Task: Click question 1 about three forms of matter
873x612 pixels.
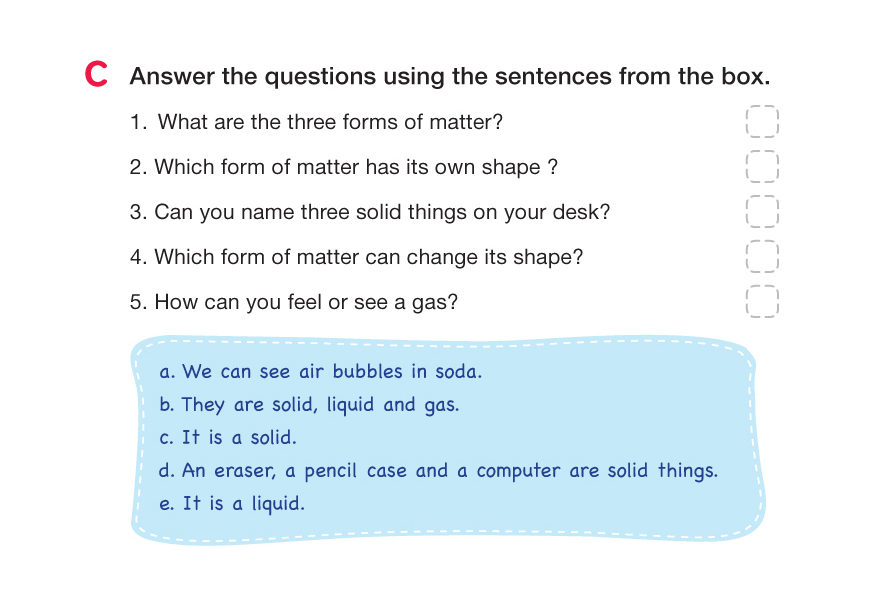Action: click(x=316, y=123)
